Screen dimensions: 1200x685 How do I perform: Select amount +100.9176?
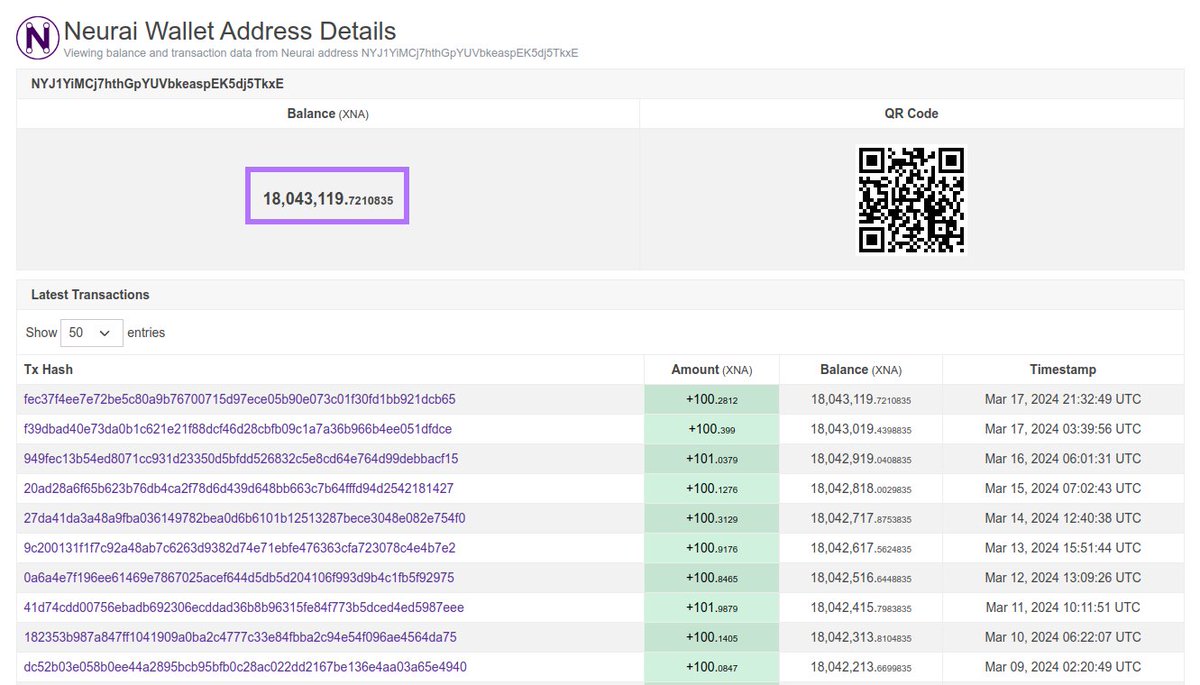pos(712,548)
